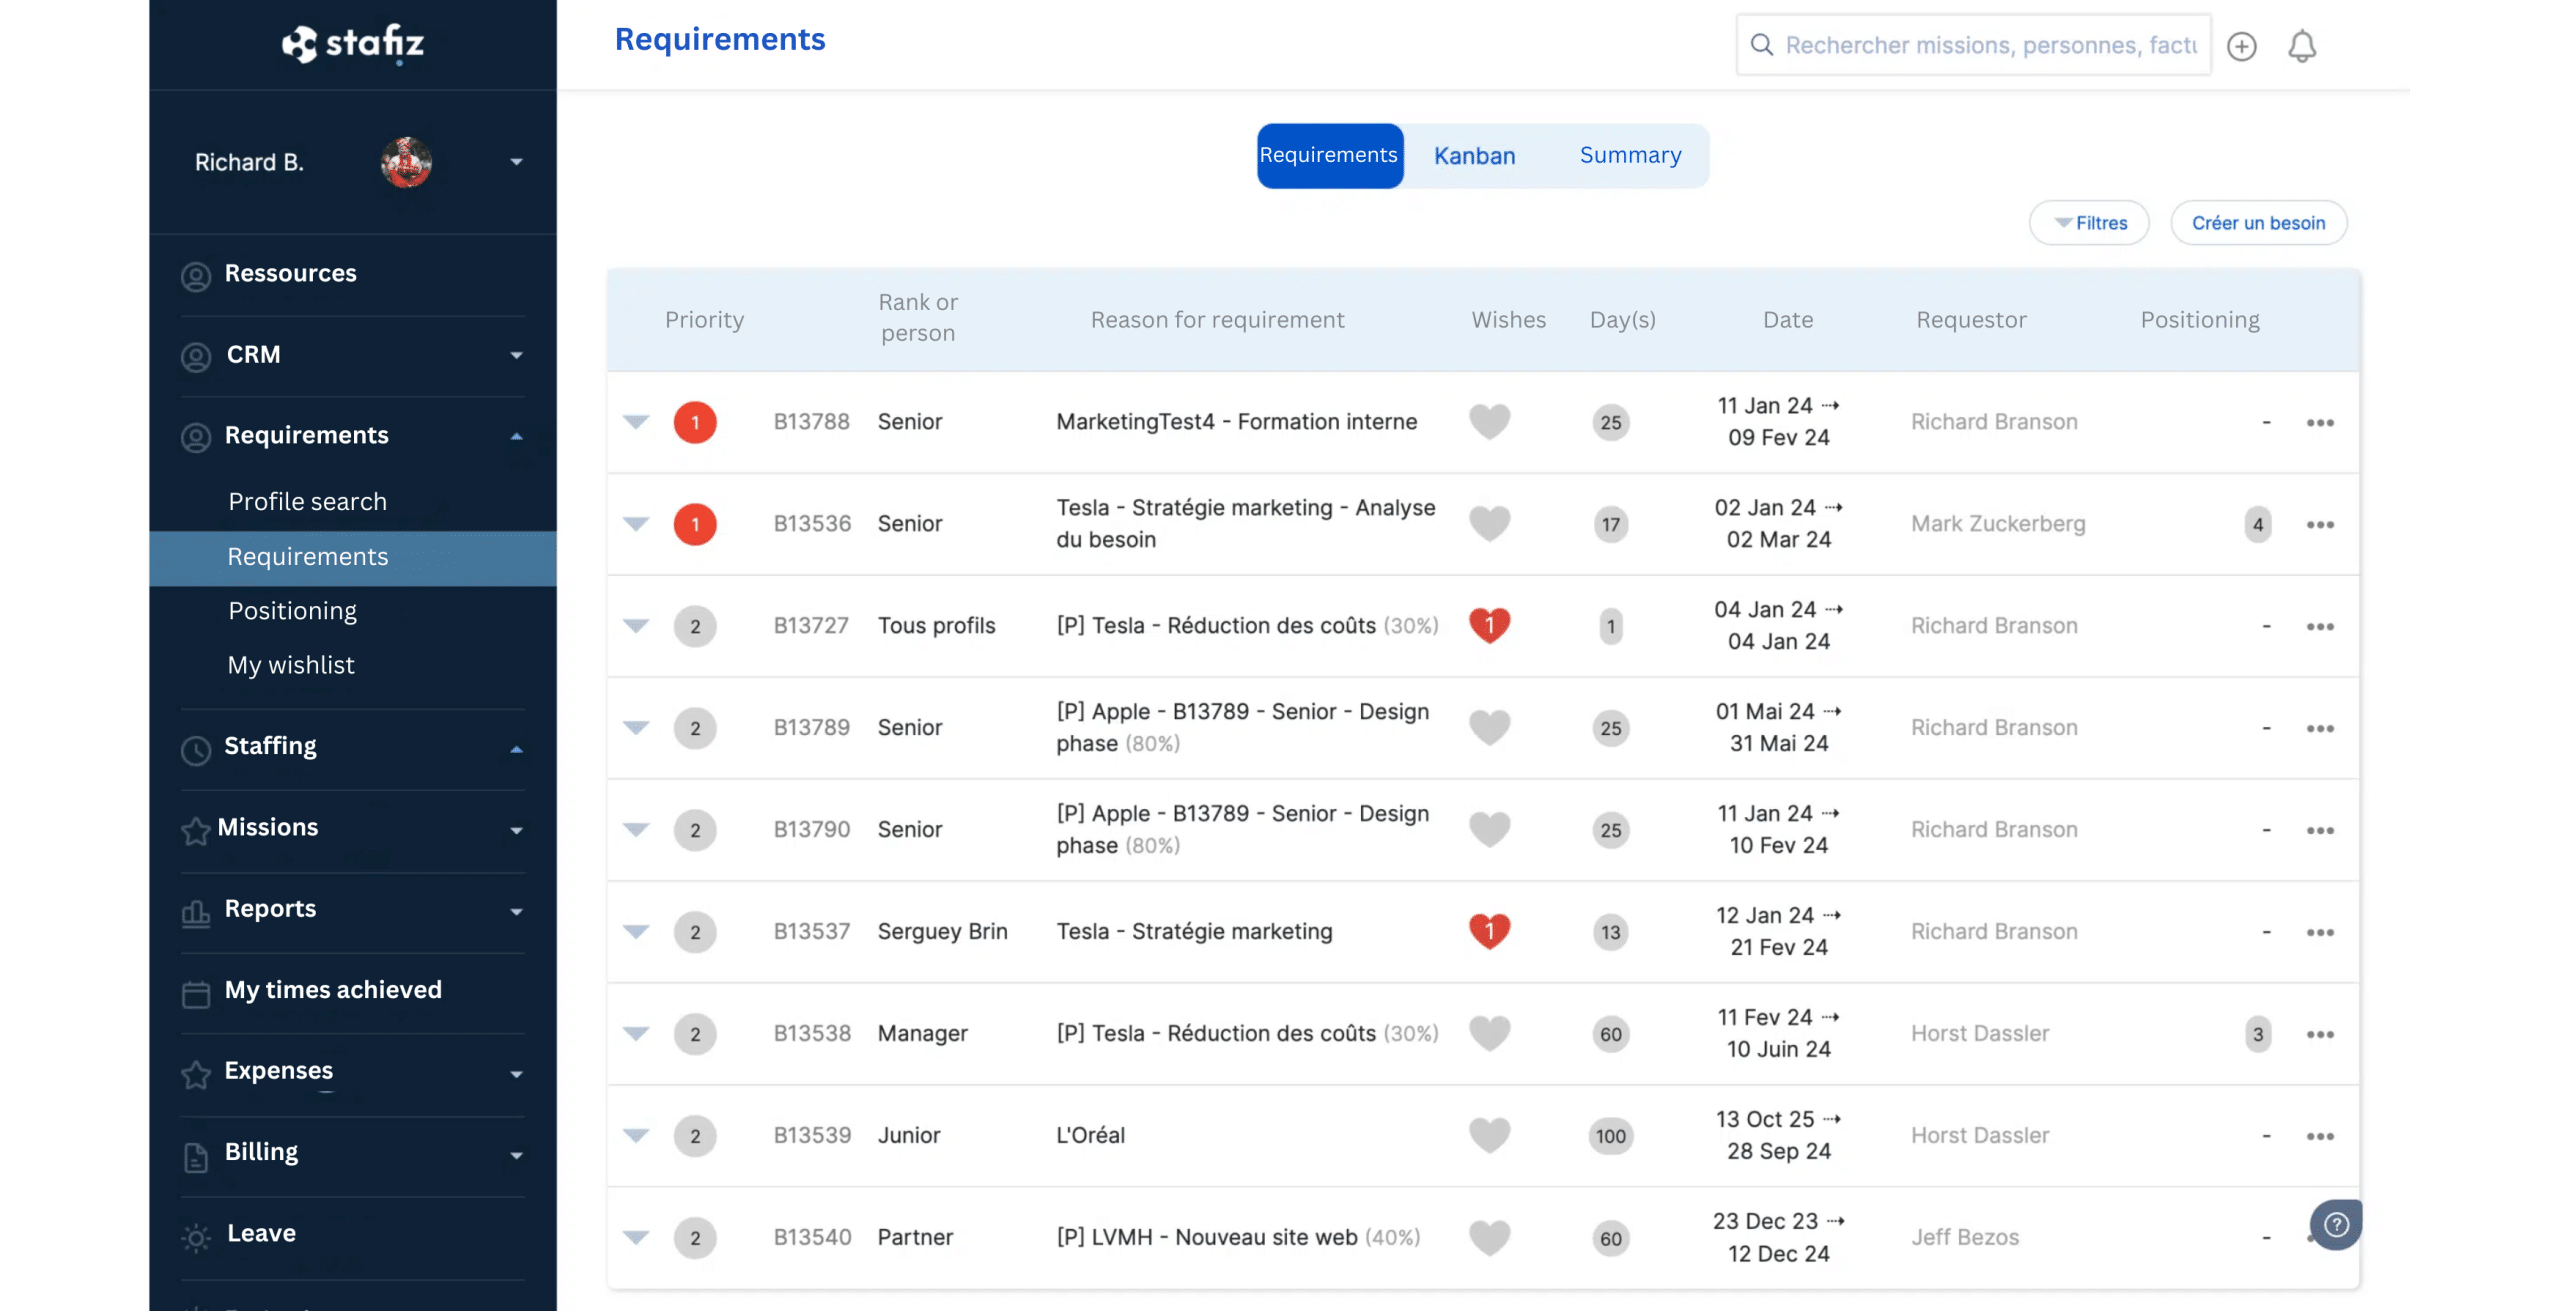
Task: Click the Créer un besoin button
Action: pyautogui.click(x=2259, y=221)
